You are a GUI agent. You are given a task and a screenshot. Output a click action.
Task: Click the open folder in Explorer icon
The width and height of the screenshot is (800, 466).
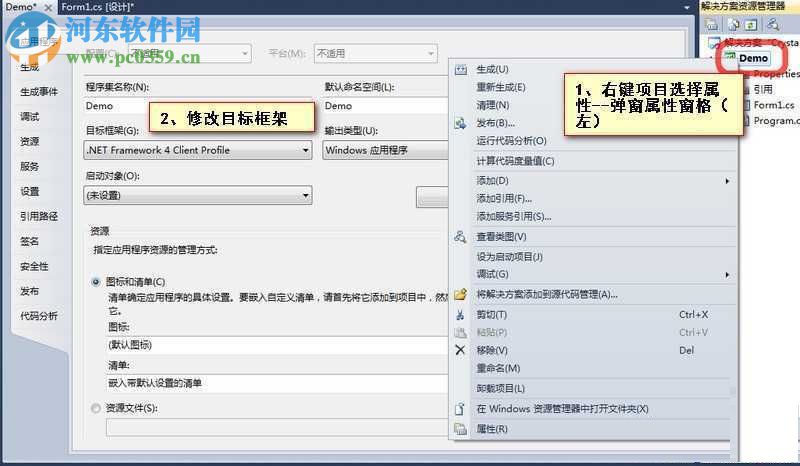pos(460,409)
